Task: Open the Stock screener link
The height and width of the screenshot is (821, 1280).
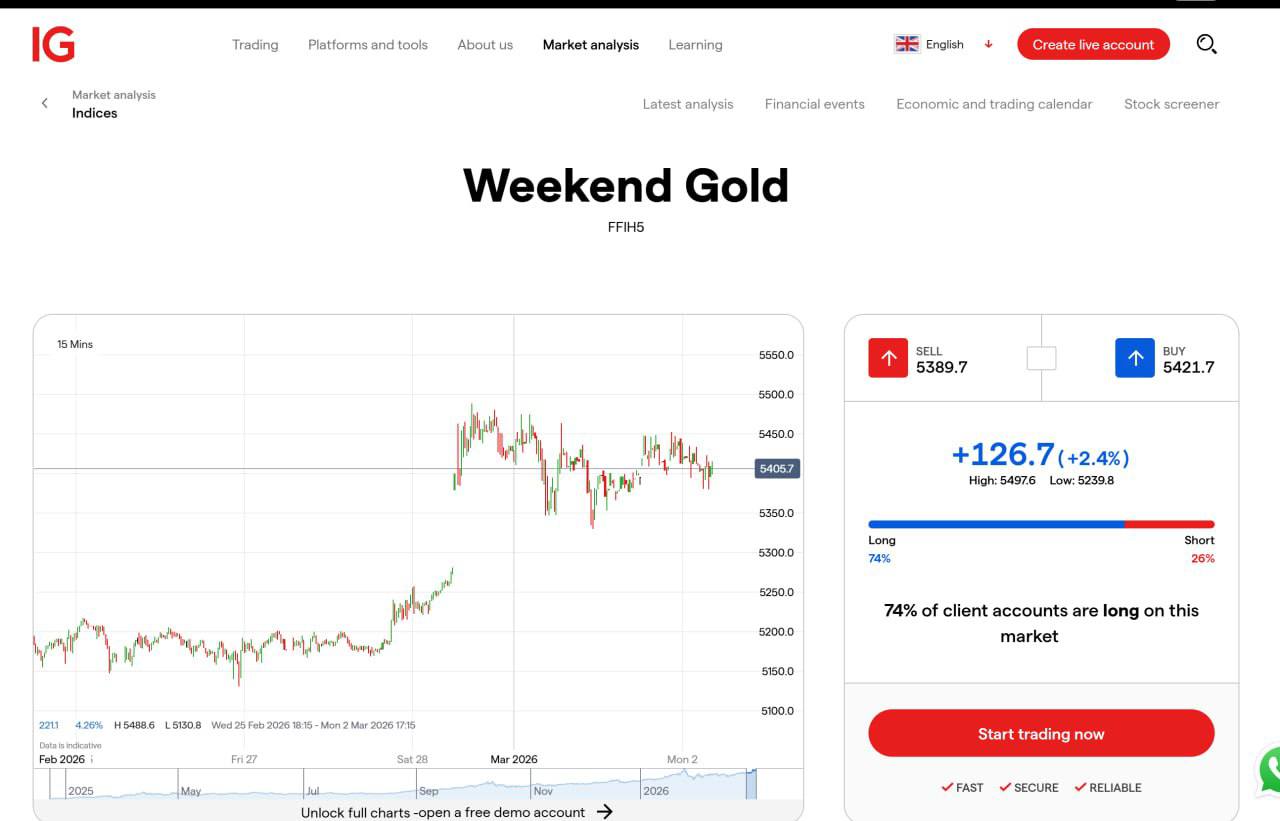Action: [1171, 104]
